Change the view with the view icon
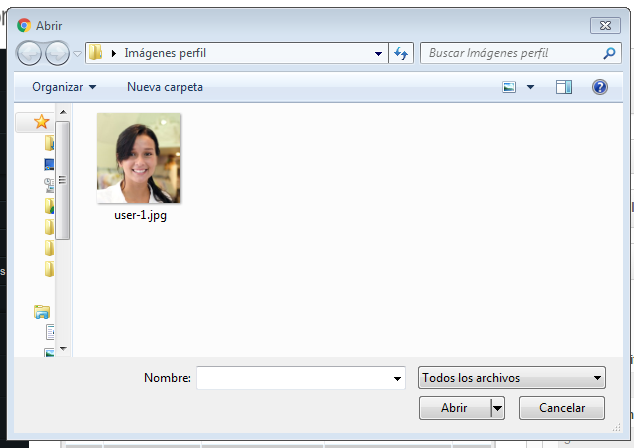Image resolution: width=634 pixels, height=448 pixels. [509, 87]
